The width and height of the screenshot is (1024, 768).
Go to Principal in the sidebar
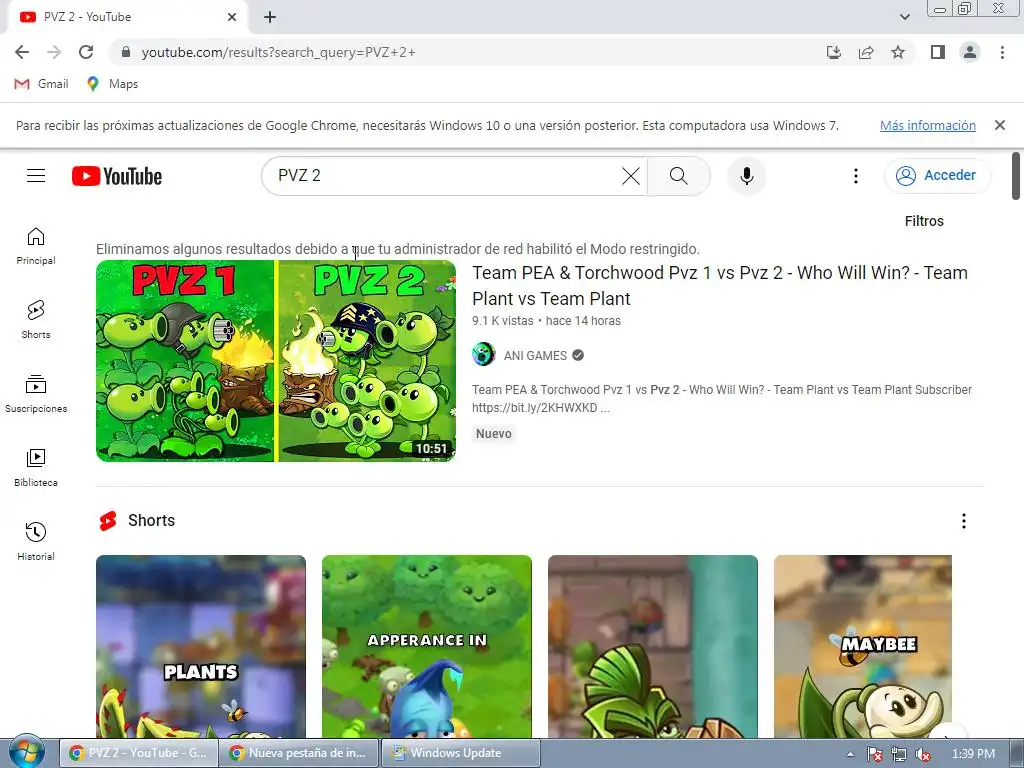point(36,246)
